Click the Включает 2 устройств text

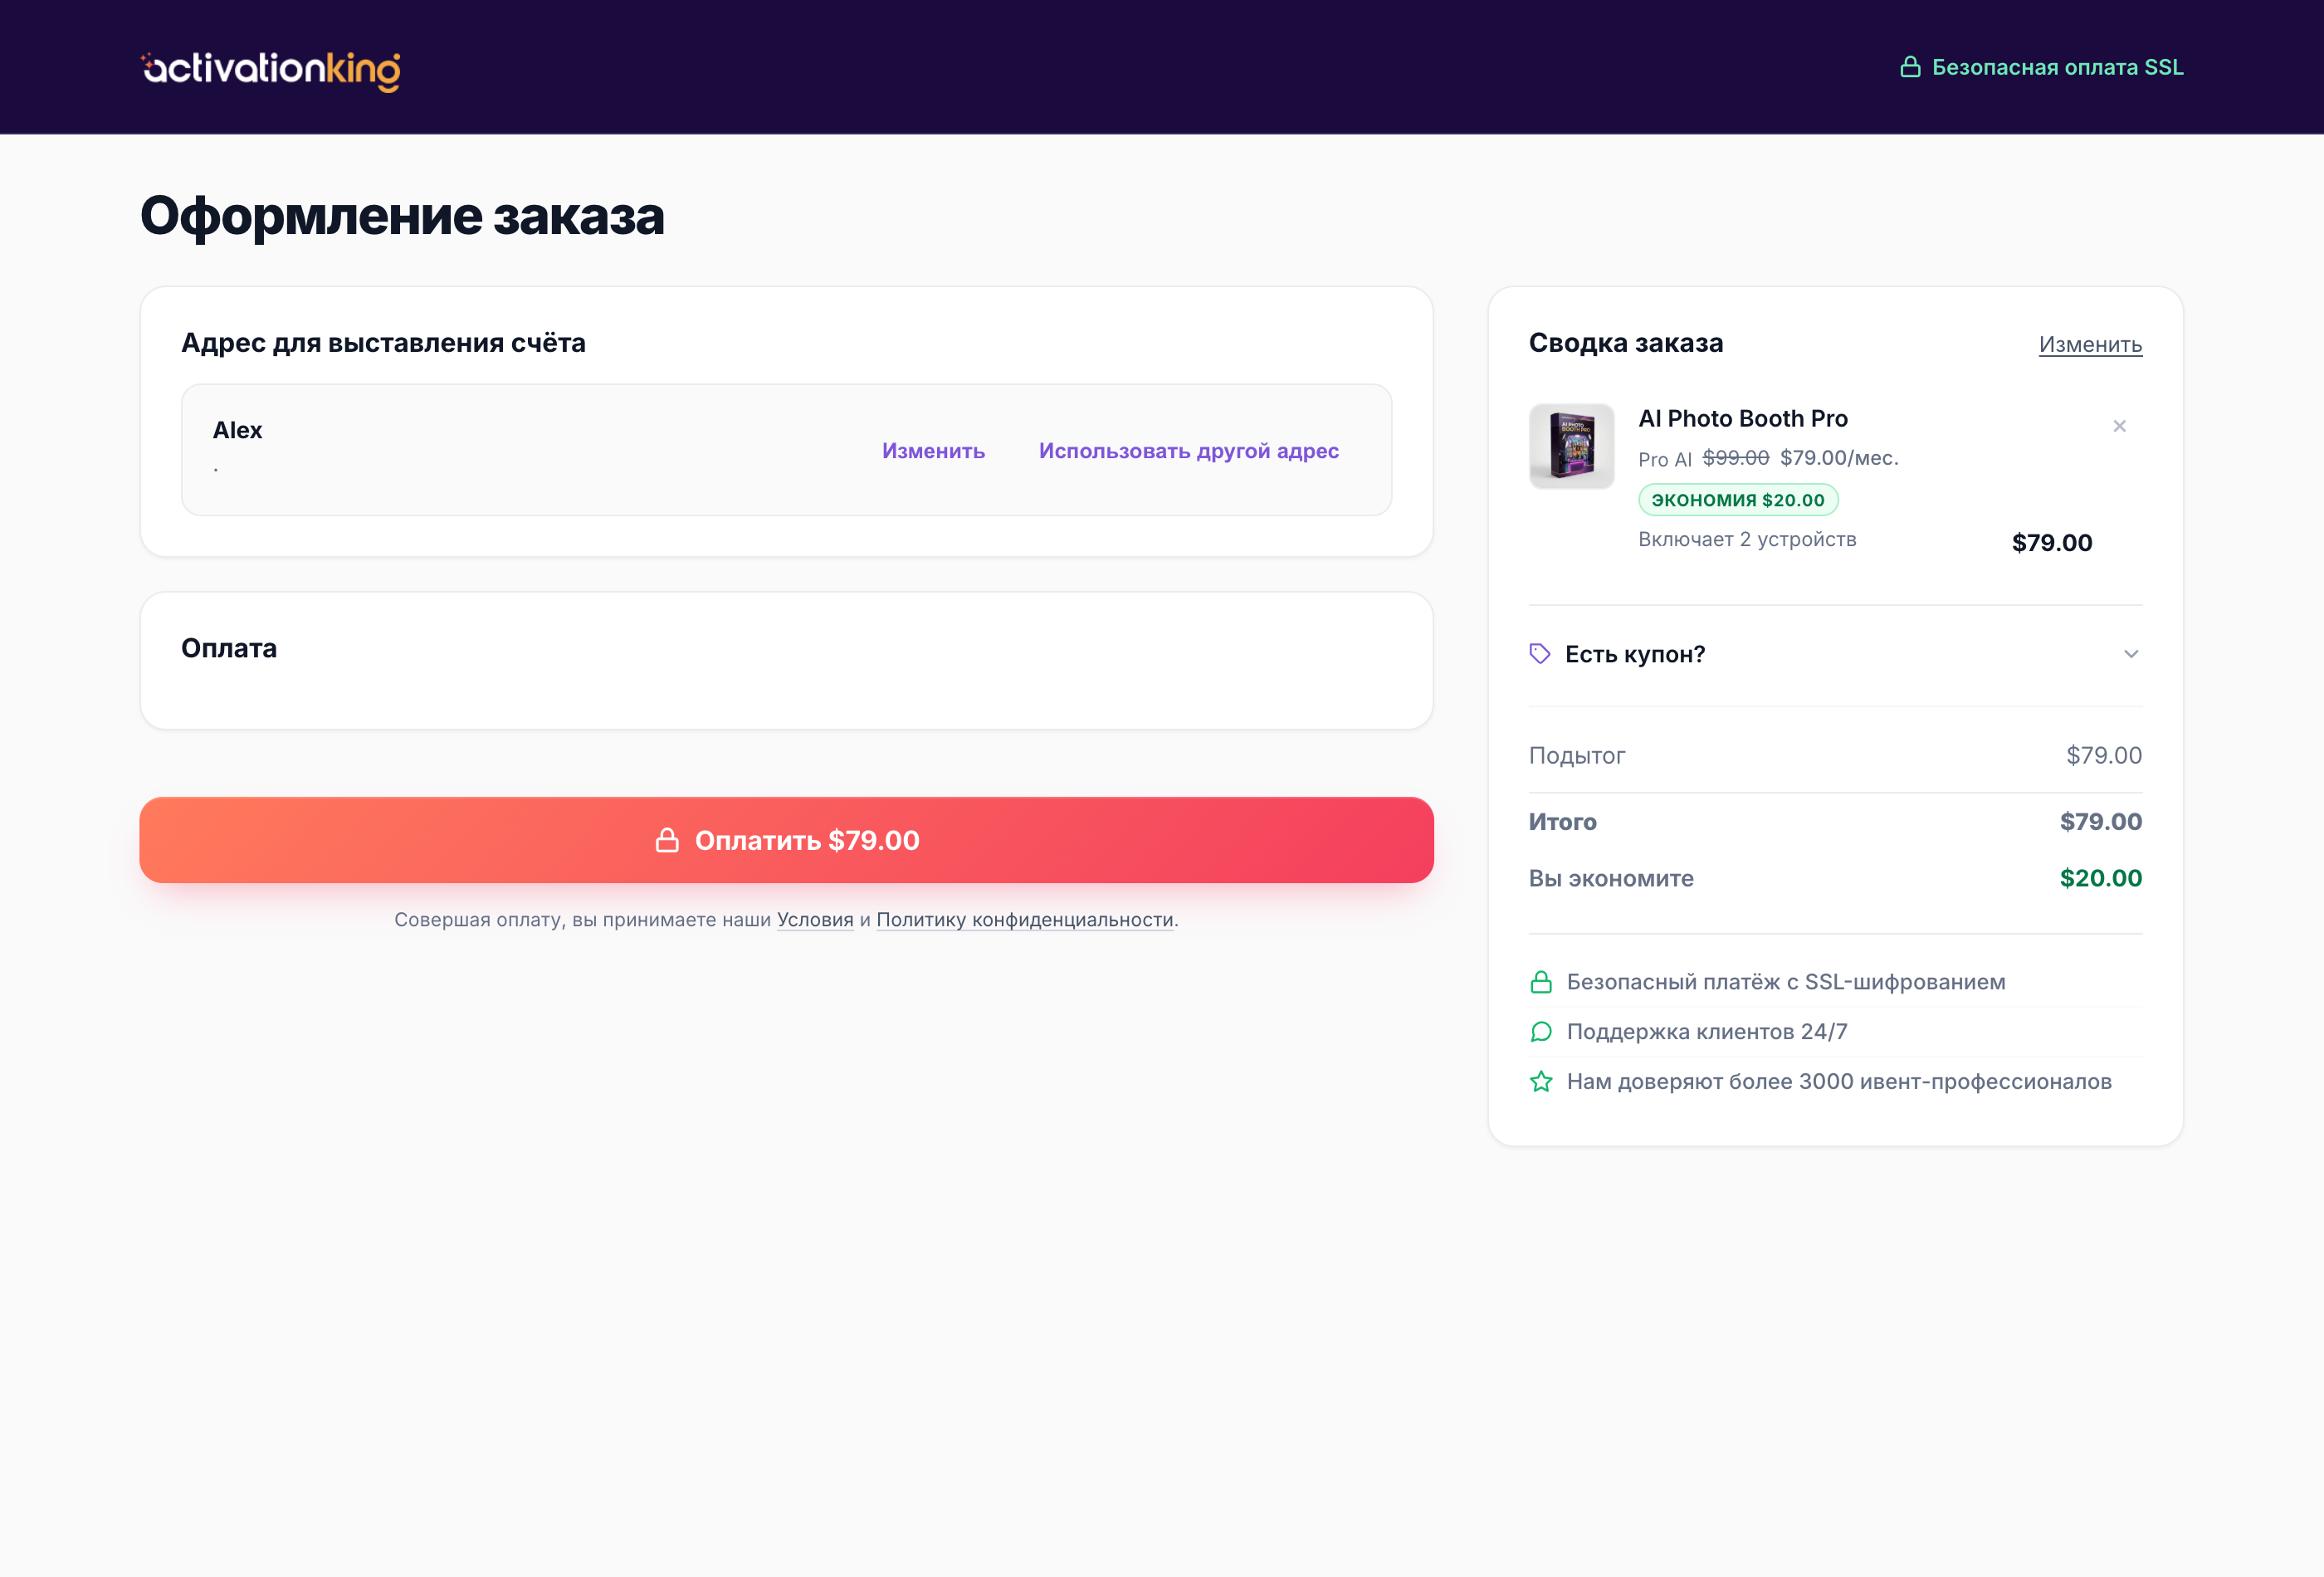[1747, 539]
